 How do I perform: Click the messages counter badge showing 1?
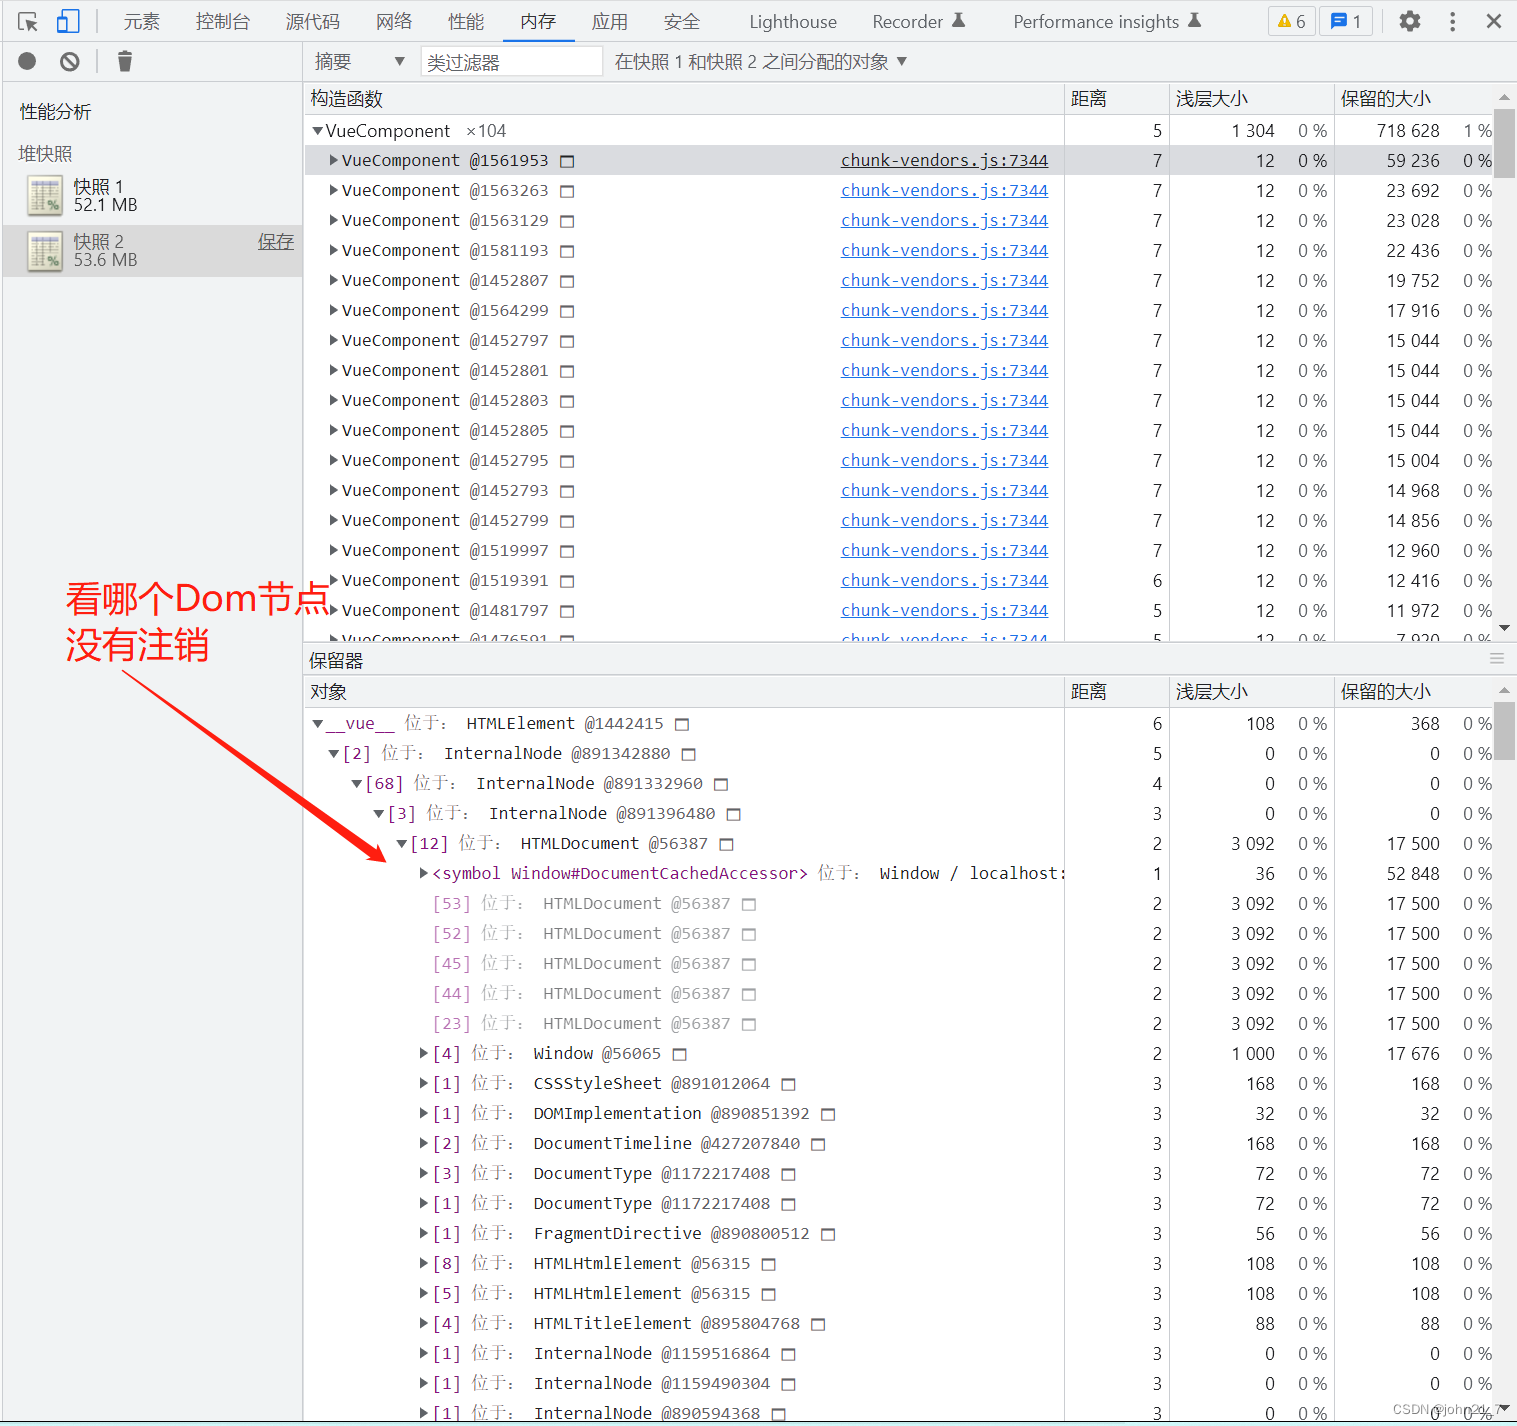pyautogui.click(x=1346, y=21)
